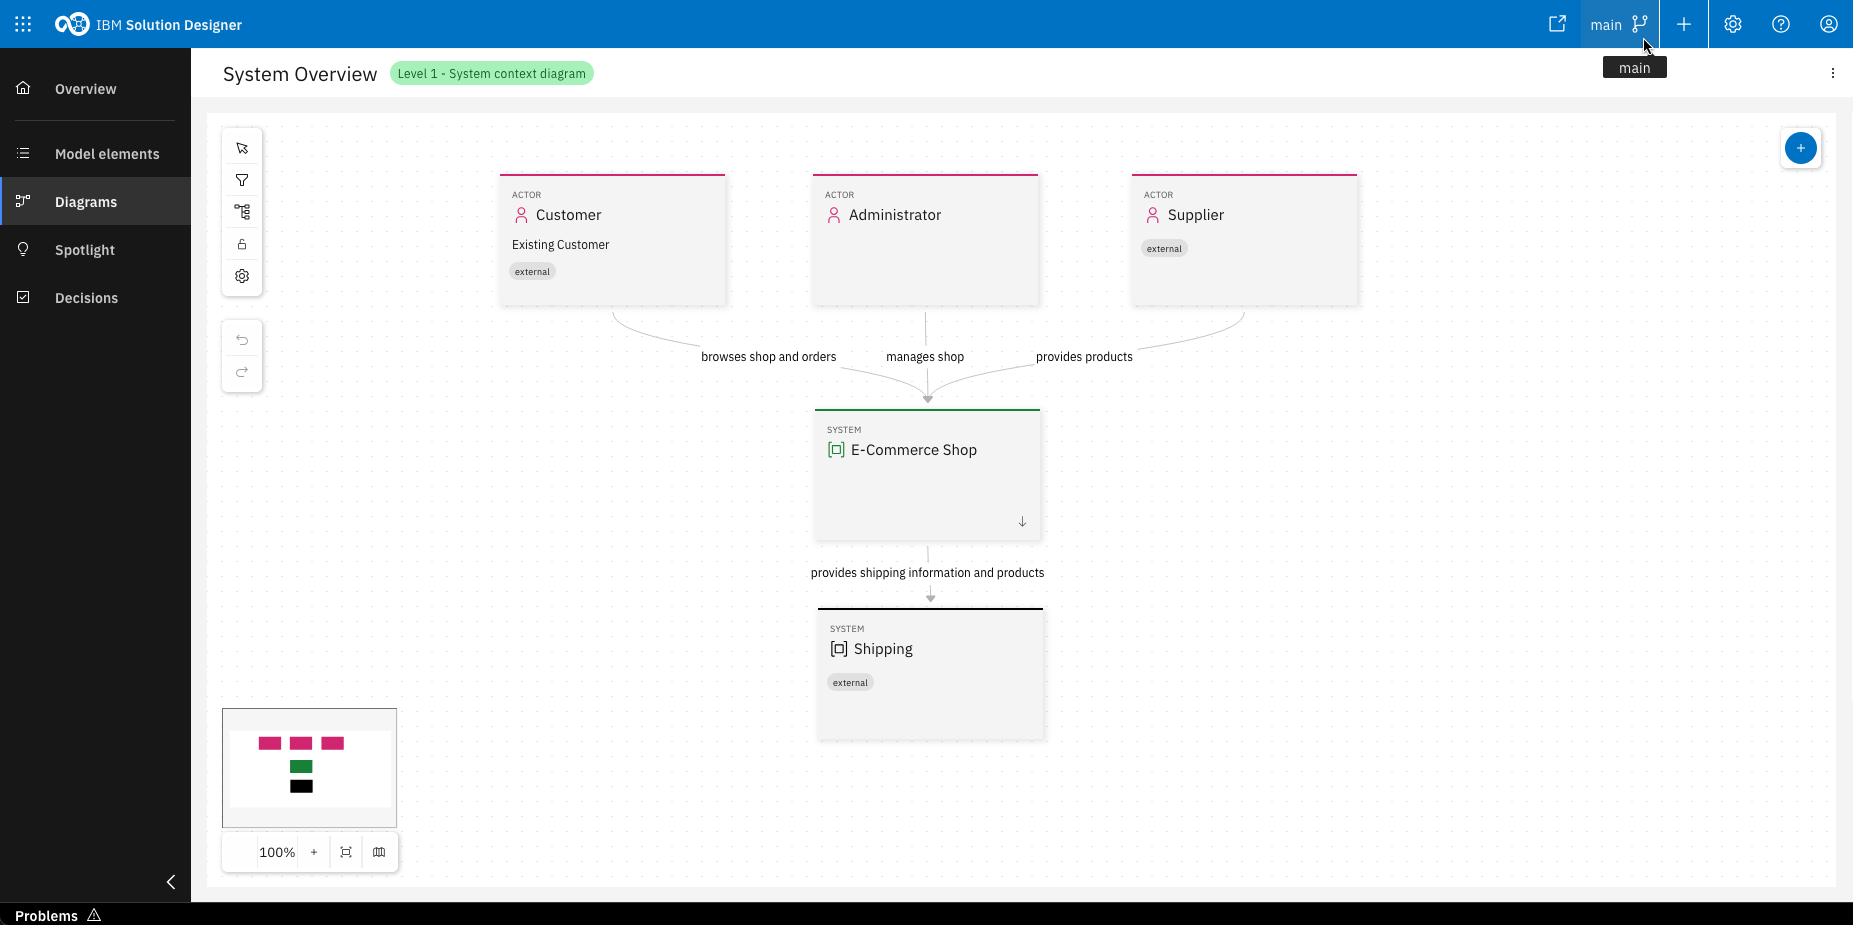Viewport: 1853px width, 925px height.
Task: Open the three-dot diagram options menu
Action: point(1832,73)
